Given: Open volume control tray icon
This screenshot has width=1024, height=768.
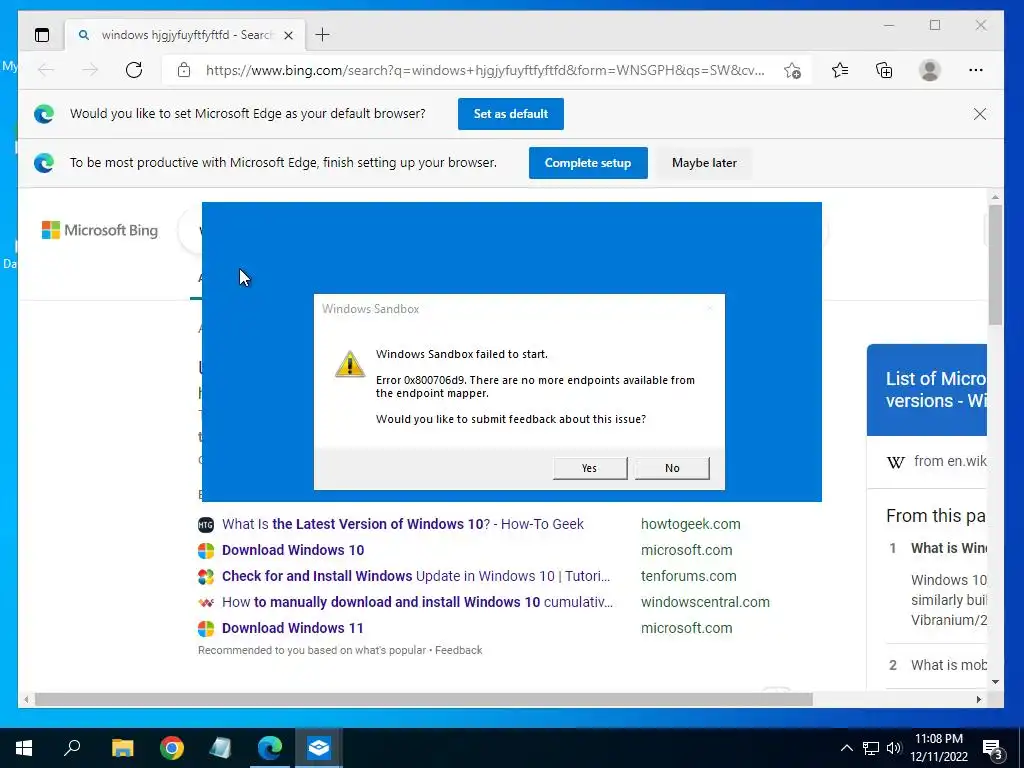Looking at the screenshot, I should coord(894,748).
